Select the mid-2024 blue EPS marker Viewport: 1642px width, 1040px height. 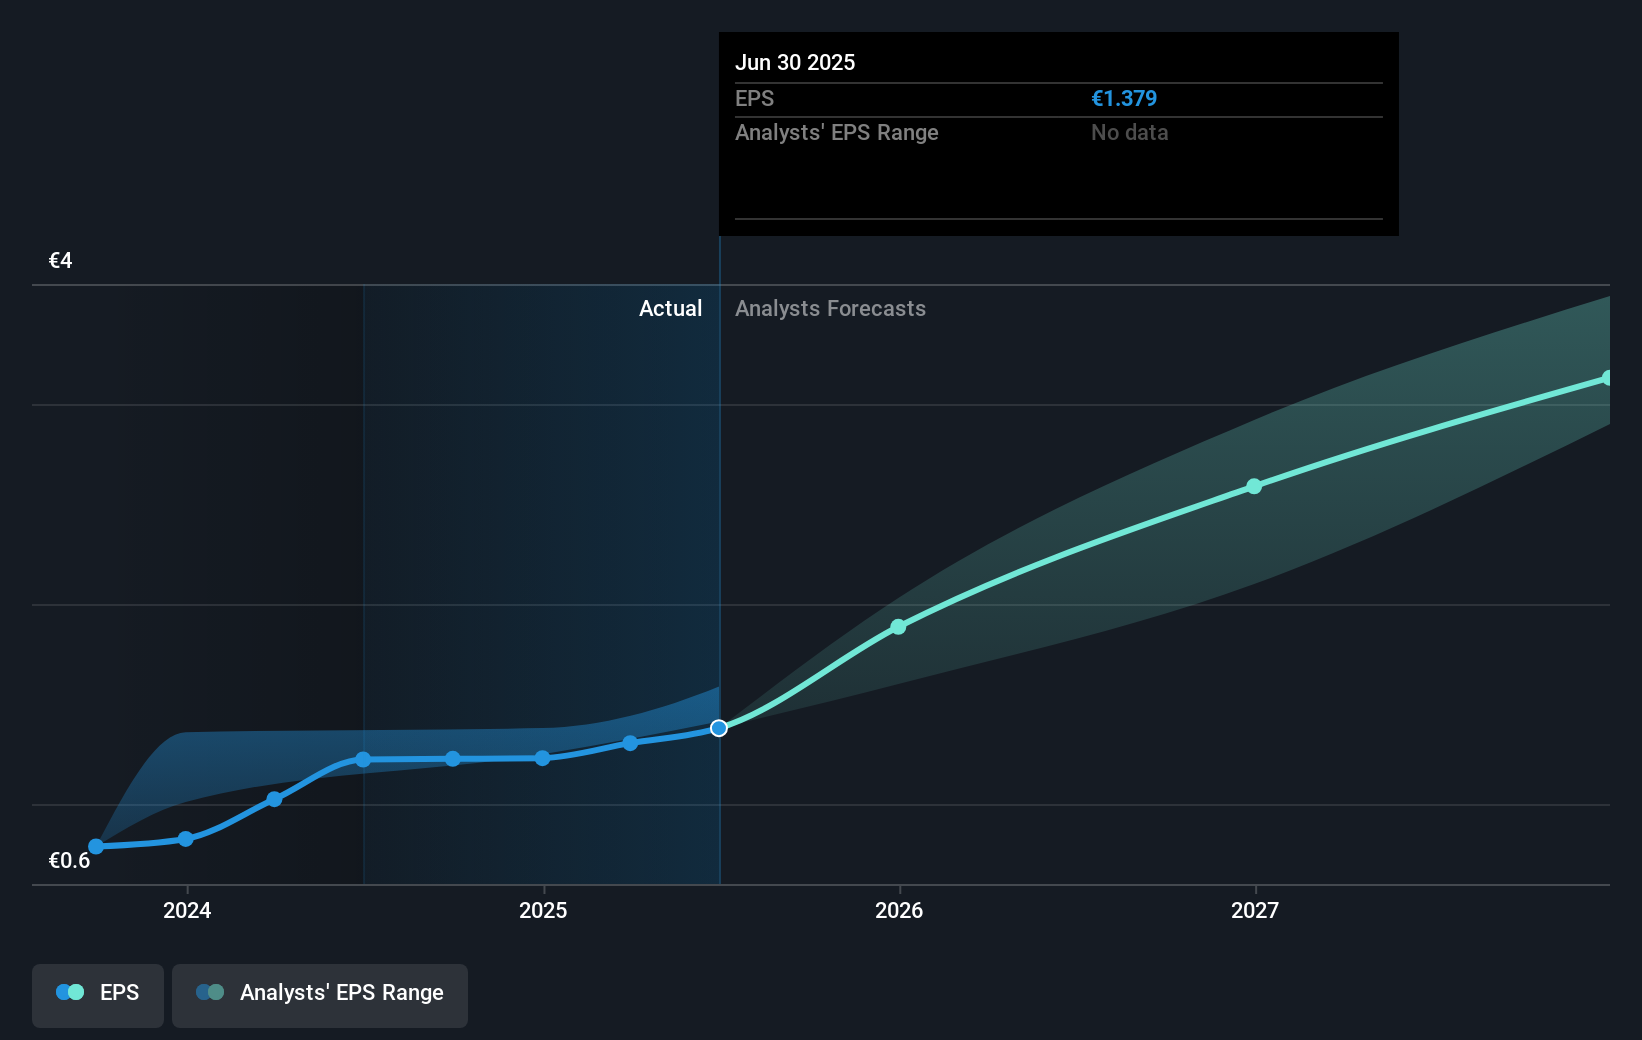click(x=362, y=759)
